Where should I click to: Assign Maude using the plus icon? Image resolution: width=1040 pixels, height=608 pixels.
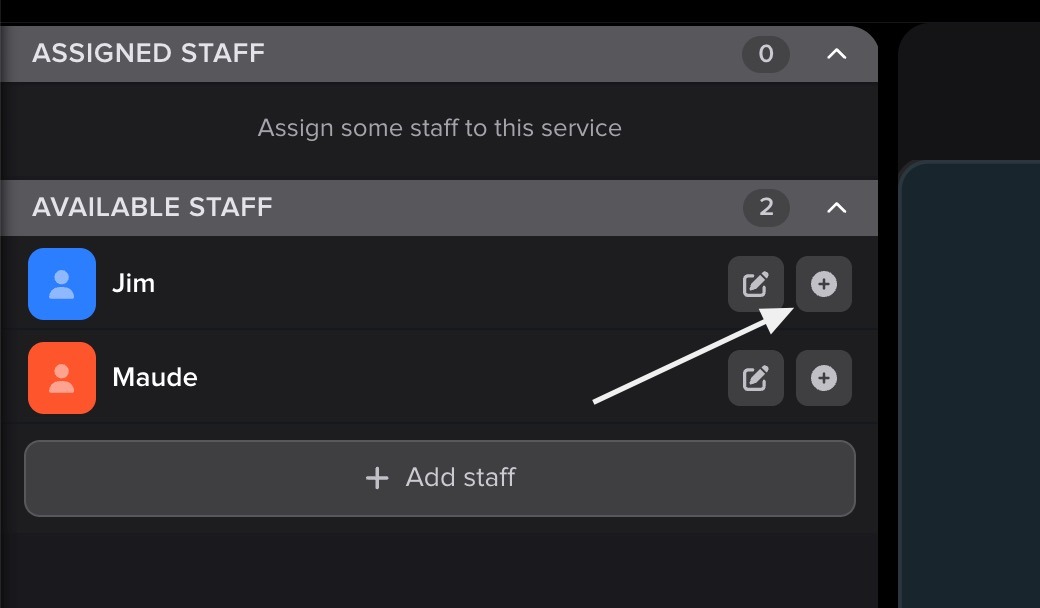(823, 378)
